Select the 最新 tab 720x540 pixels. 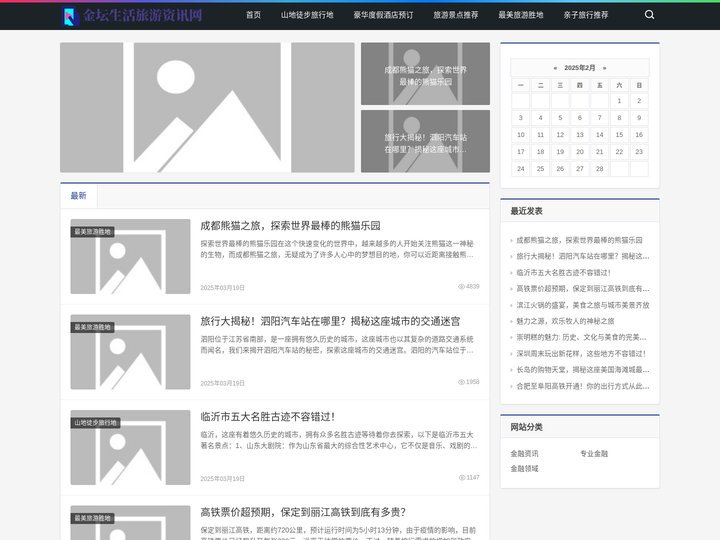click(x=79, y=196)
